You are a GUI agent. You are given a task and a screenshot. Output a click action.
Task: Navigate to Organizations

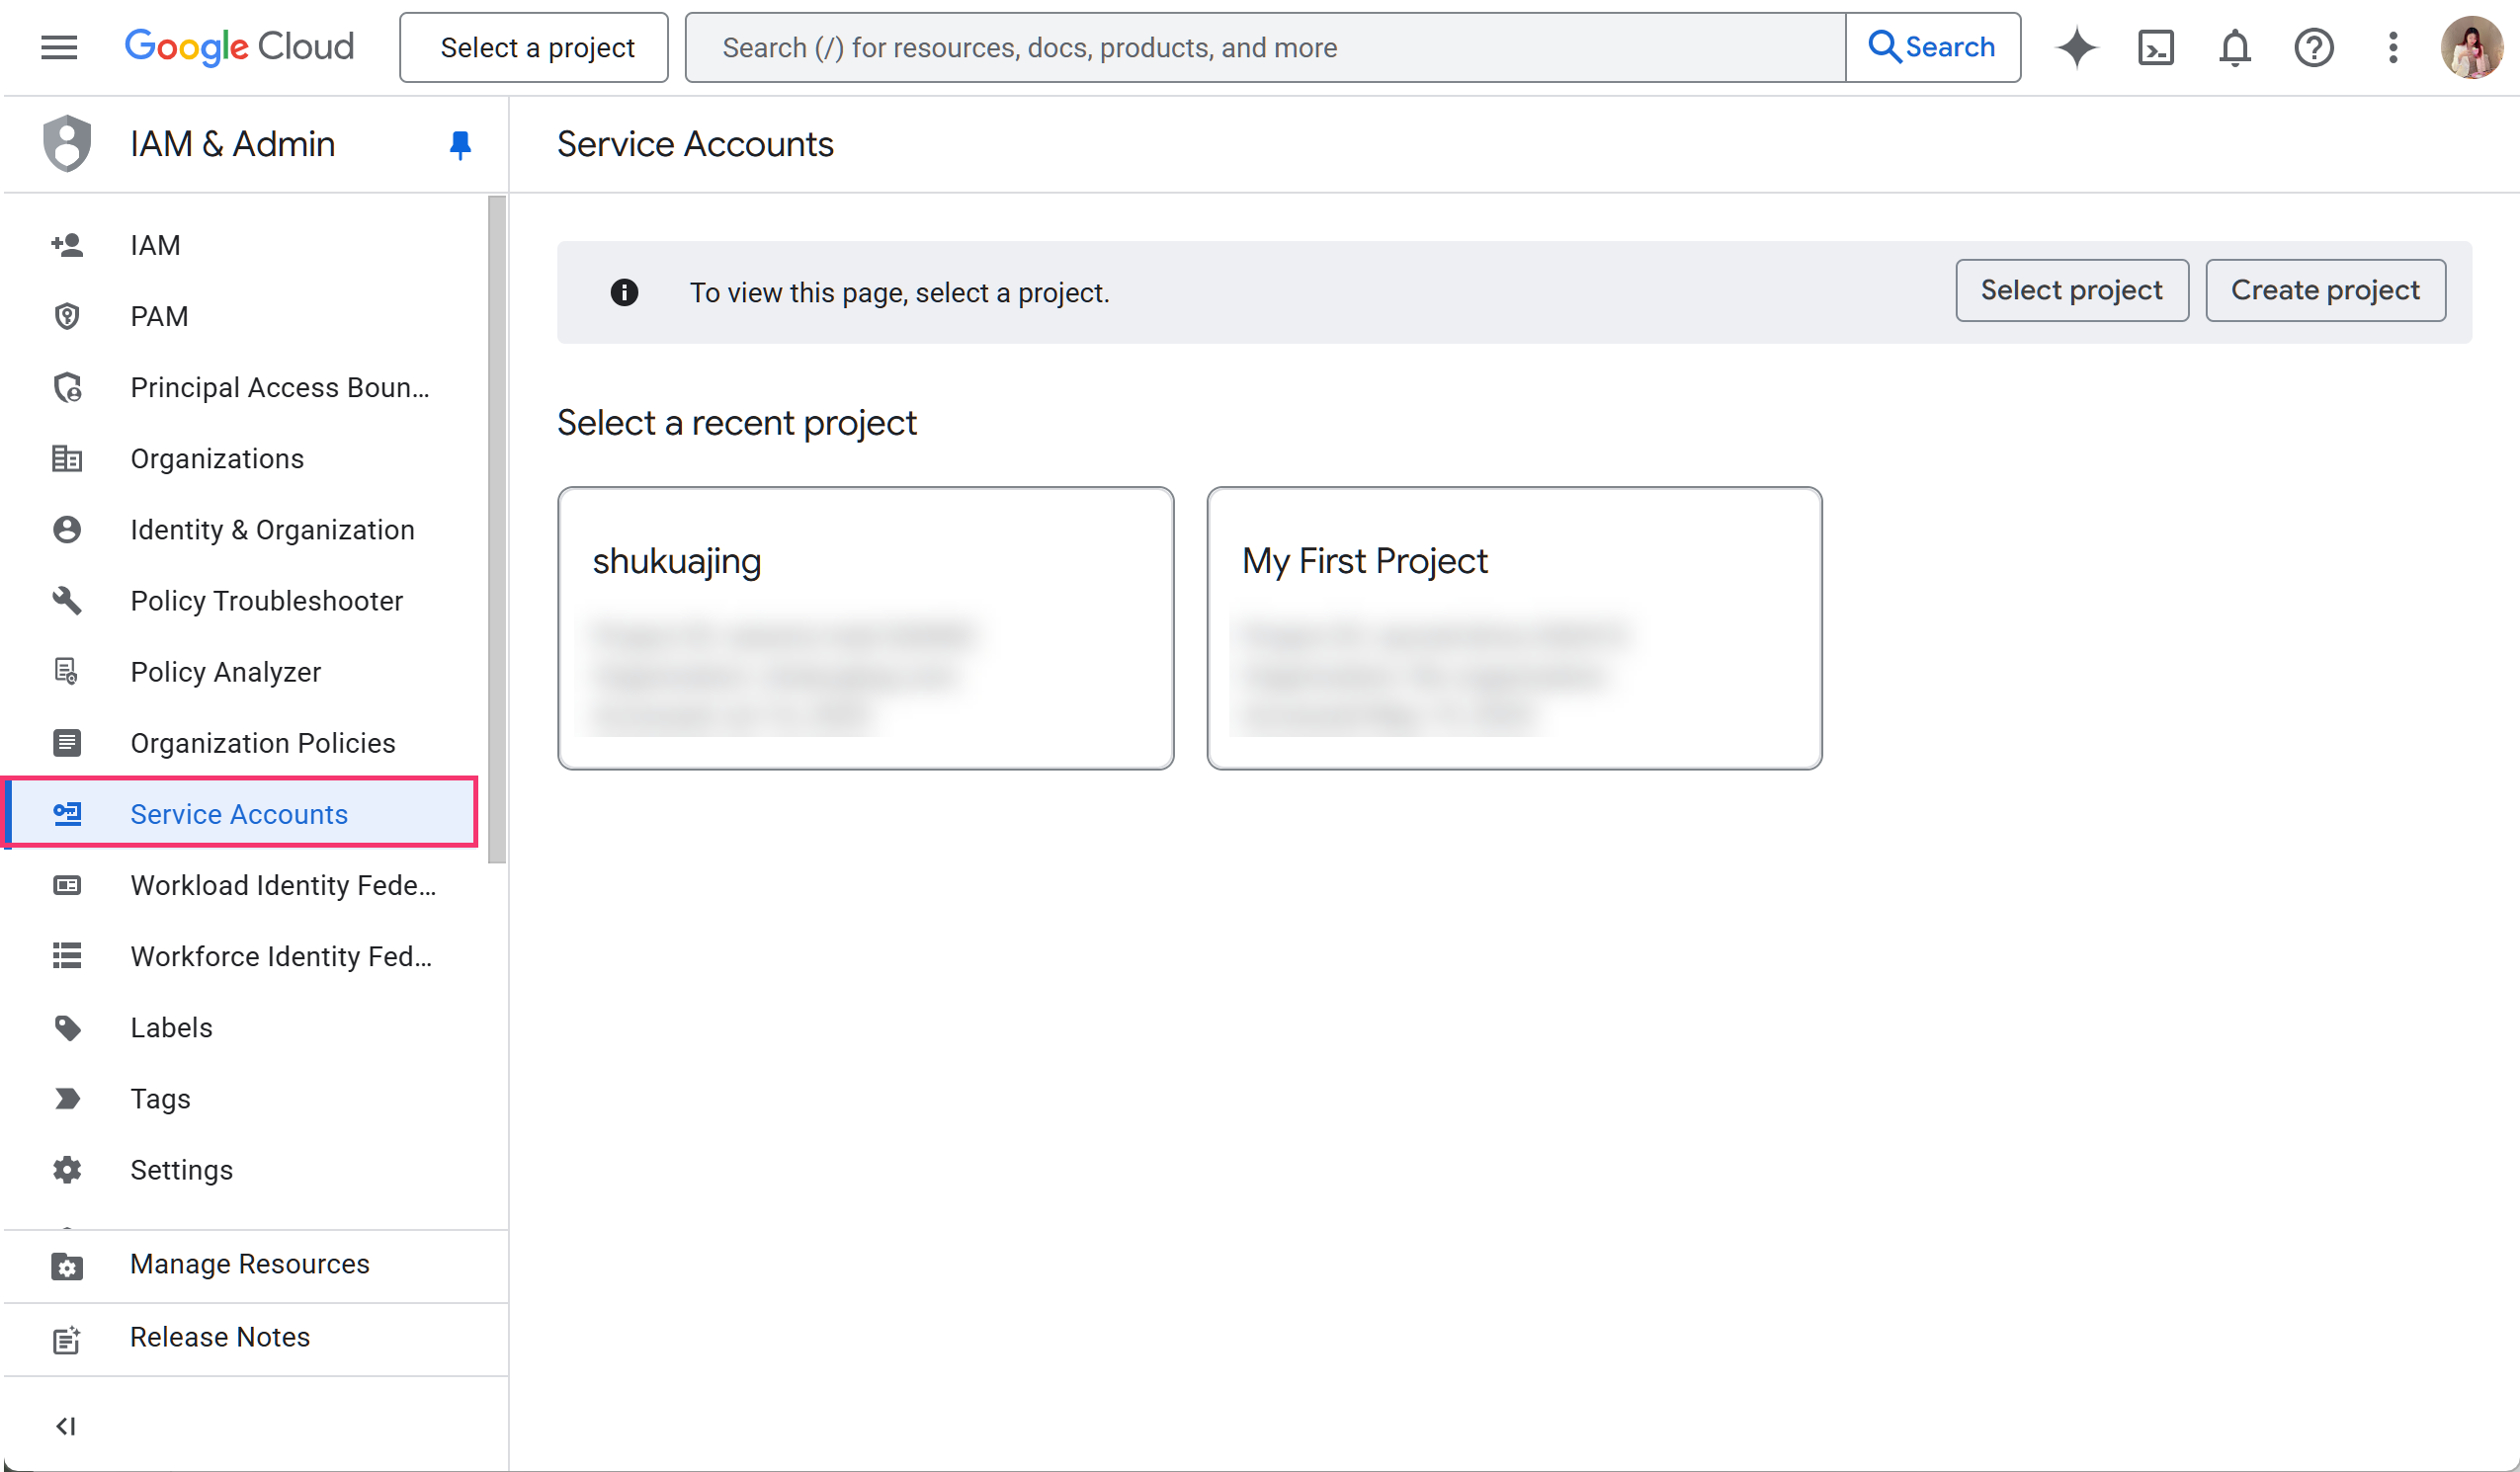tap(242, 458)
